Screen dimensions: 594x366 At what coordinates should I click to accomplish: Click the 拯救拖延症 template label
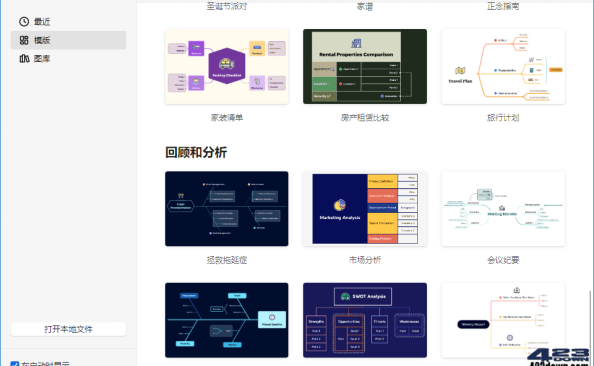[227, 260]
